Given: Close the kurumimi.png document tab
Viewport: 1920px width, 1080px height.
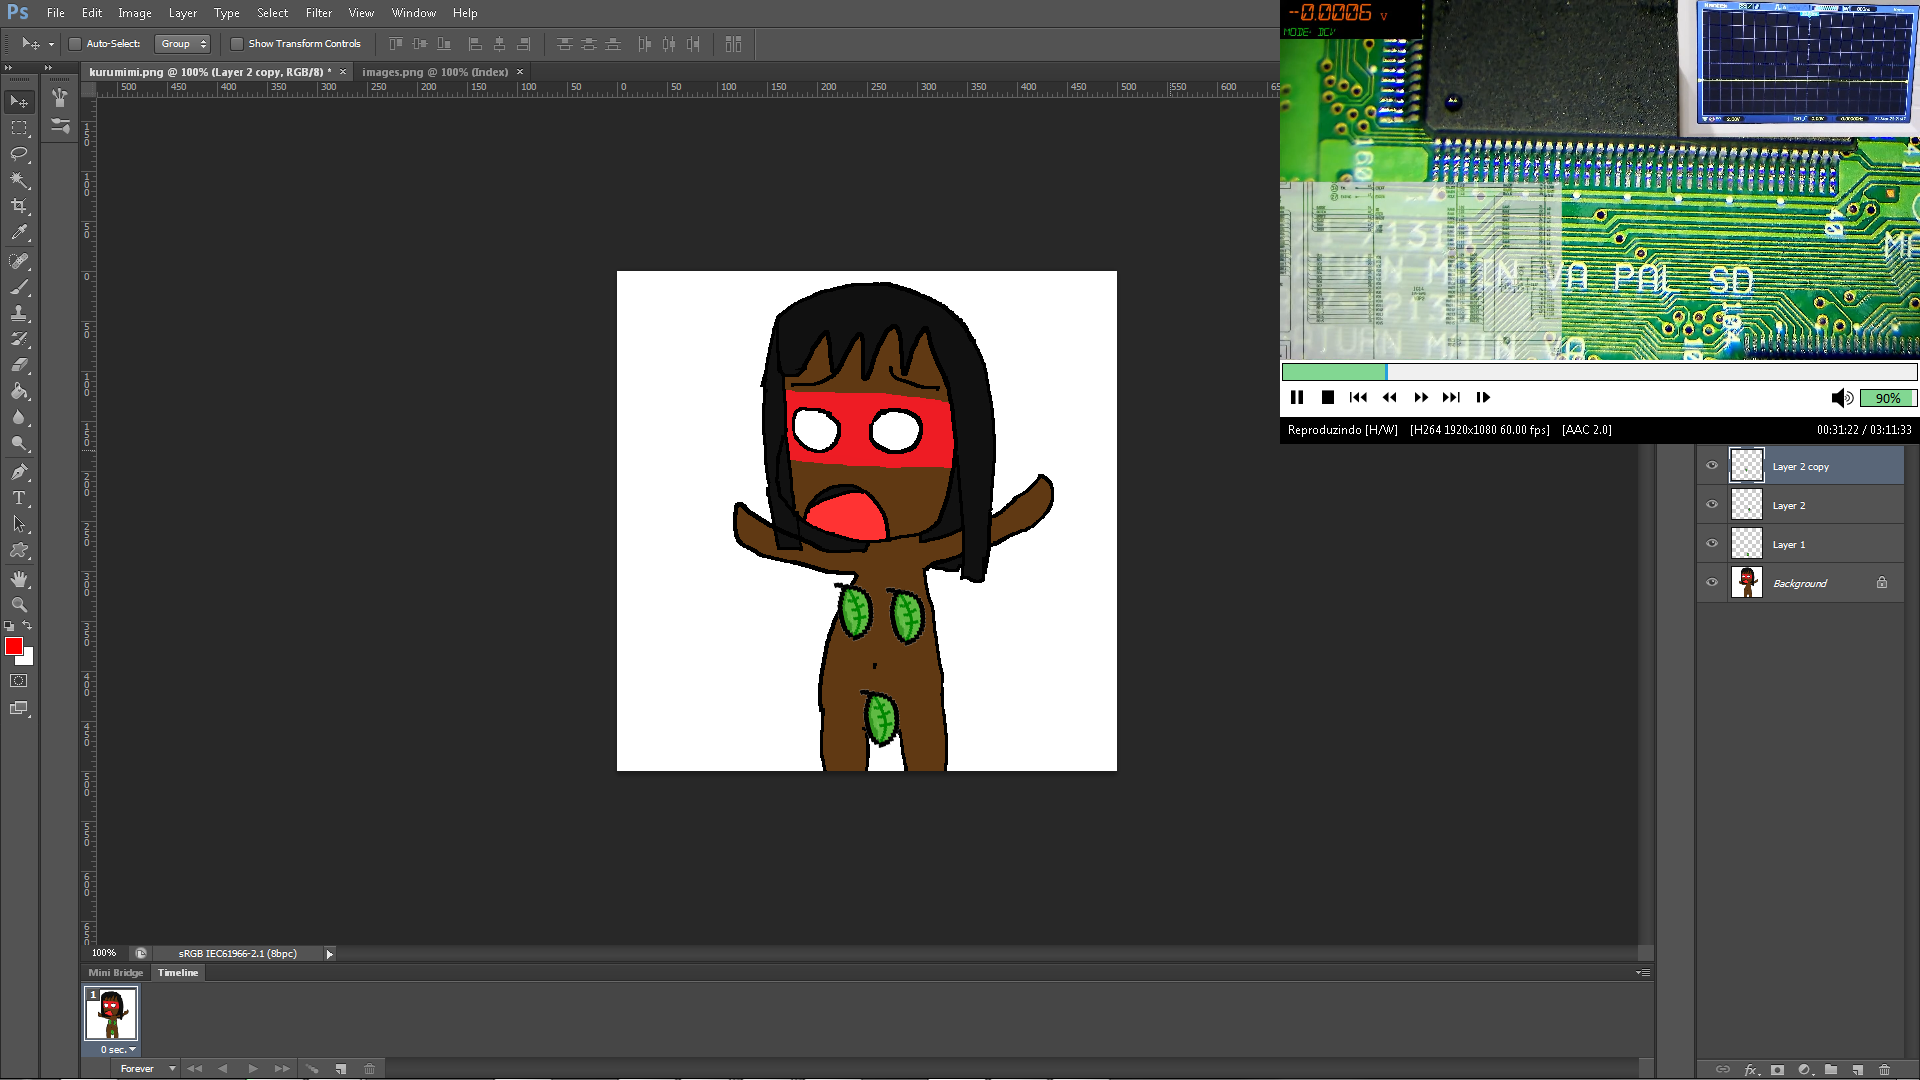Looking at the screenshot, I should tap(343, 72).
